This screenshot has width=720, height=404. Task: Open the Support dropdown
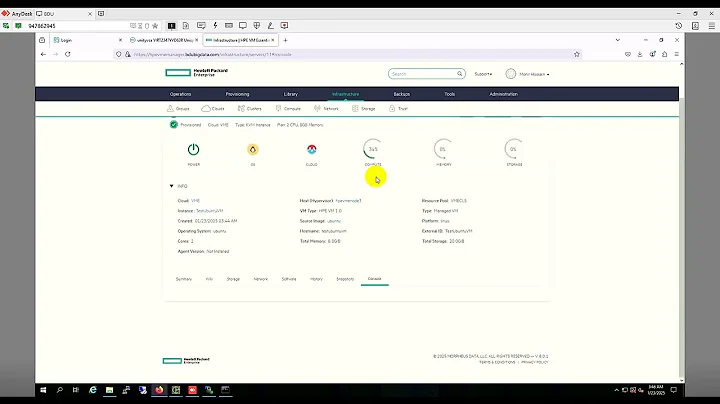[x=483, y=74]
